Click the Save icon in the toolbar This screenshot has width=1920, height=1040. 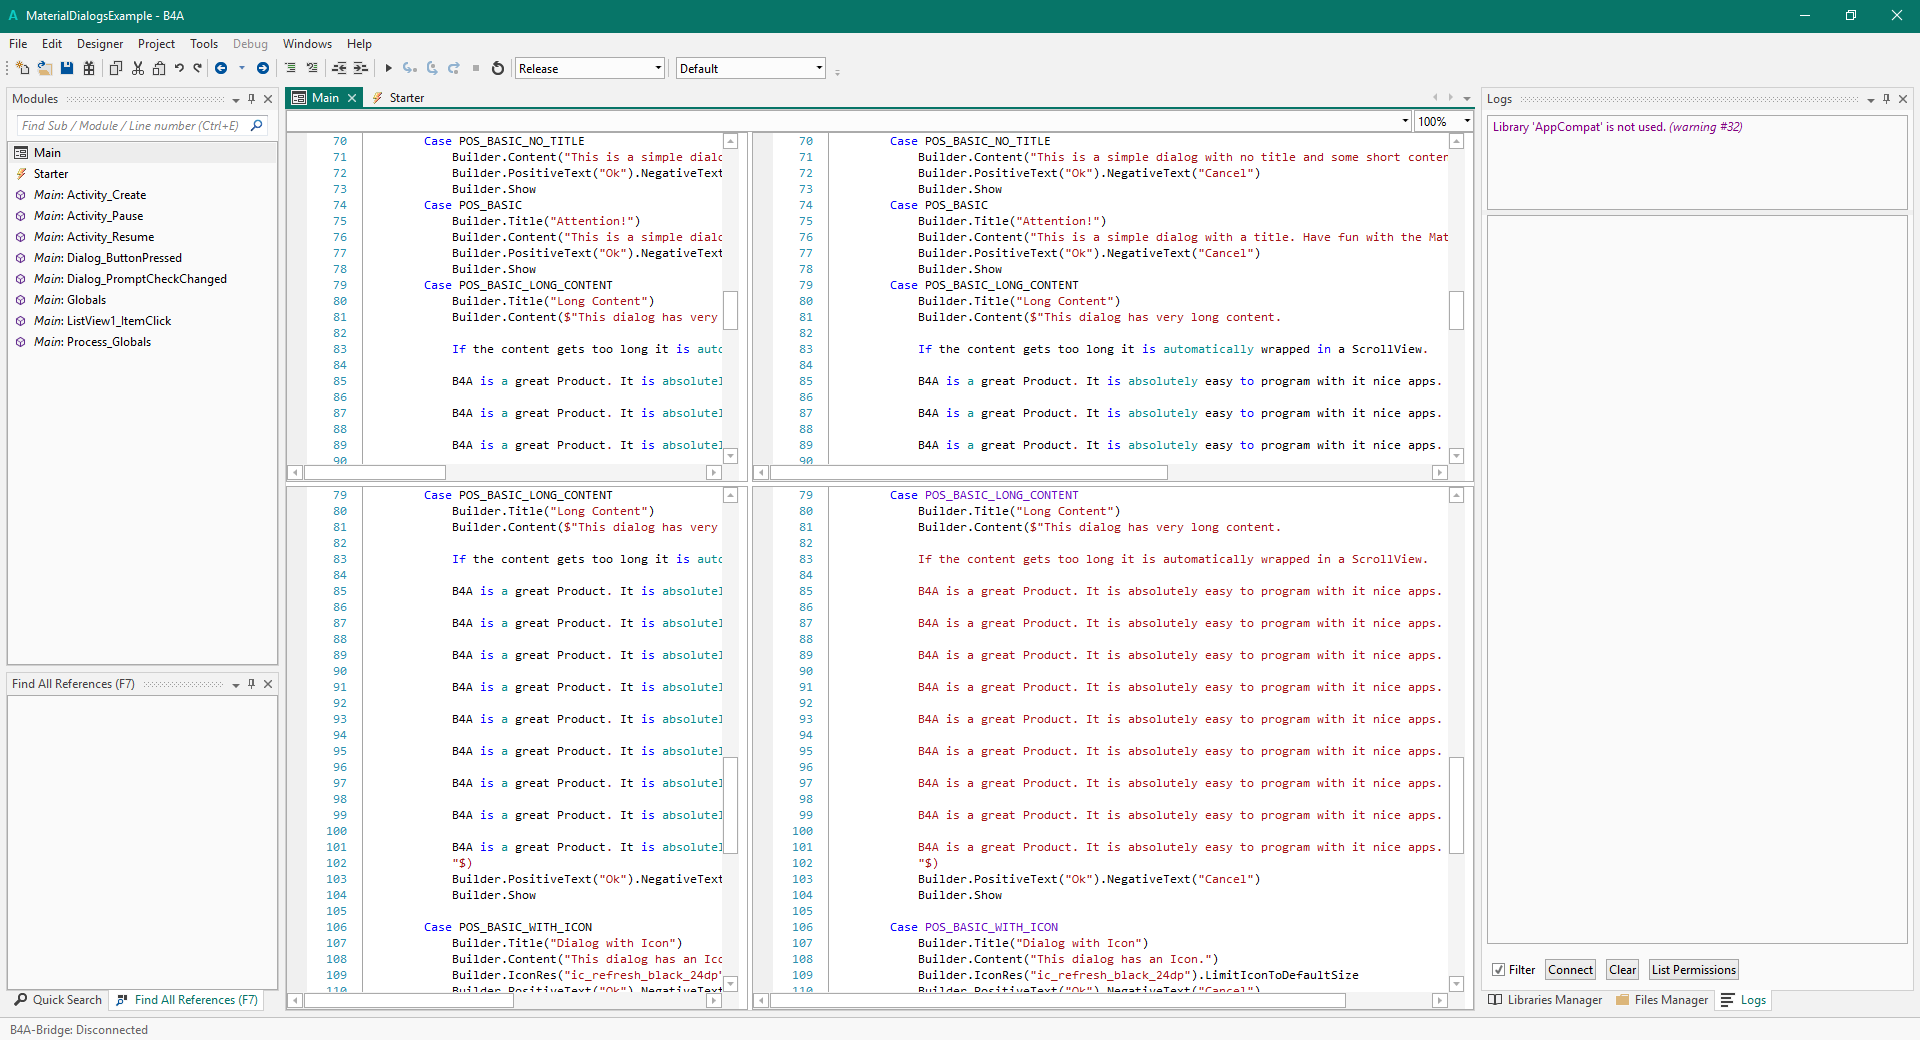67,68
